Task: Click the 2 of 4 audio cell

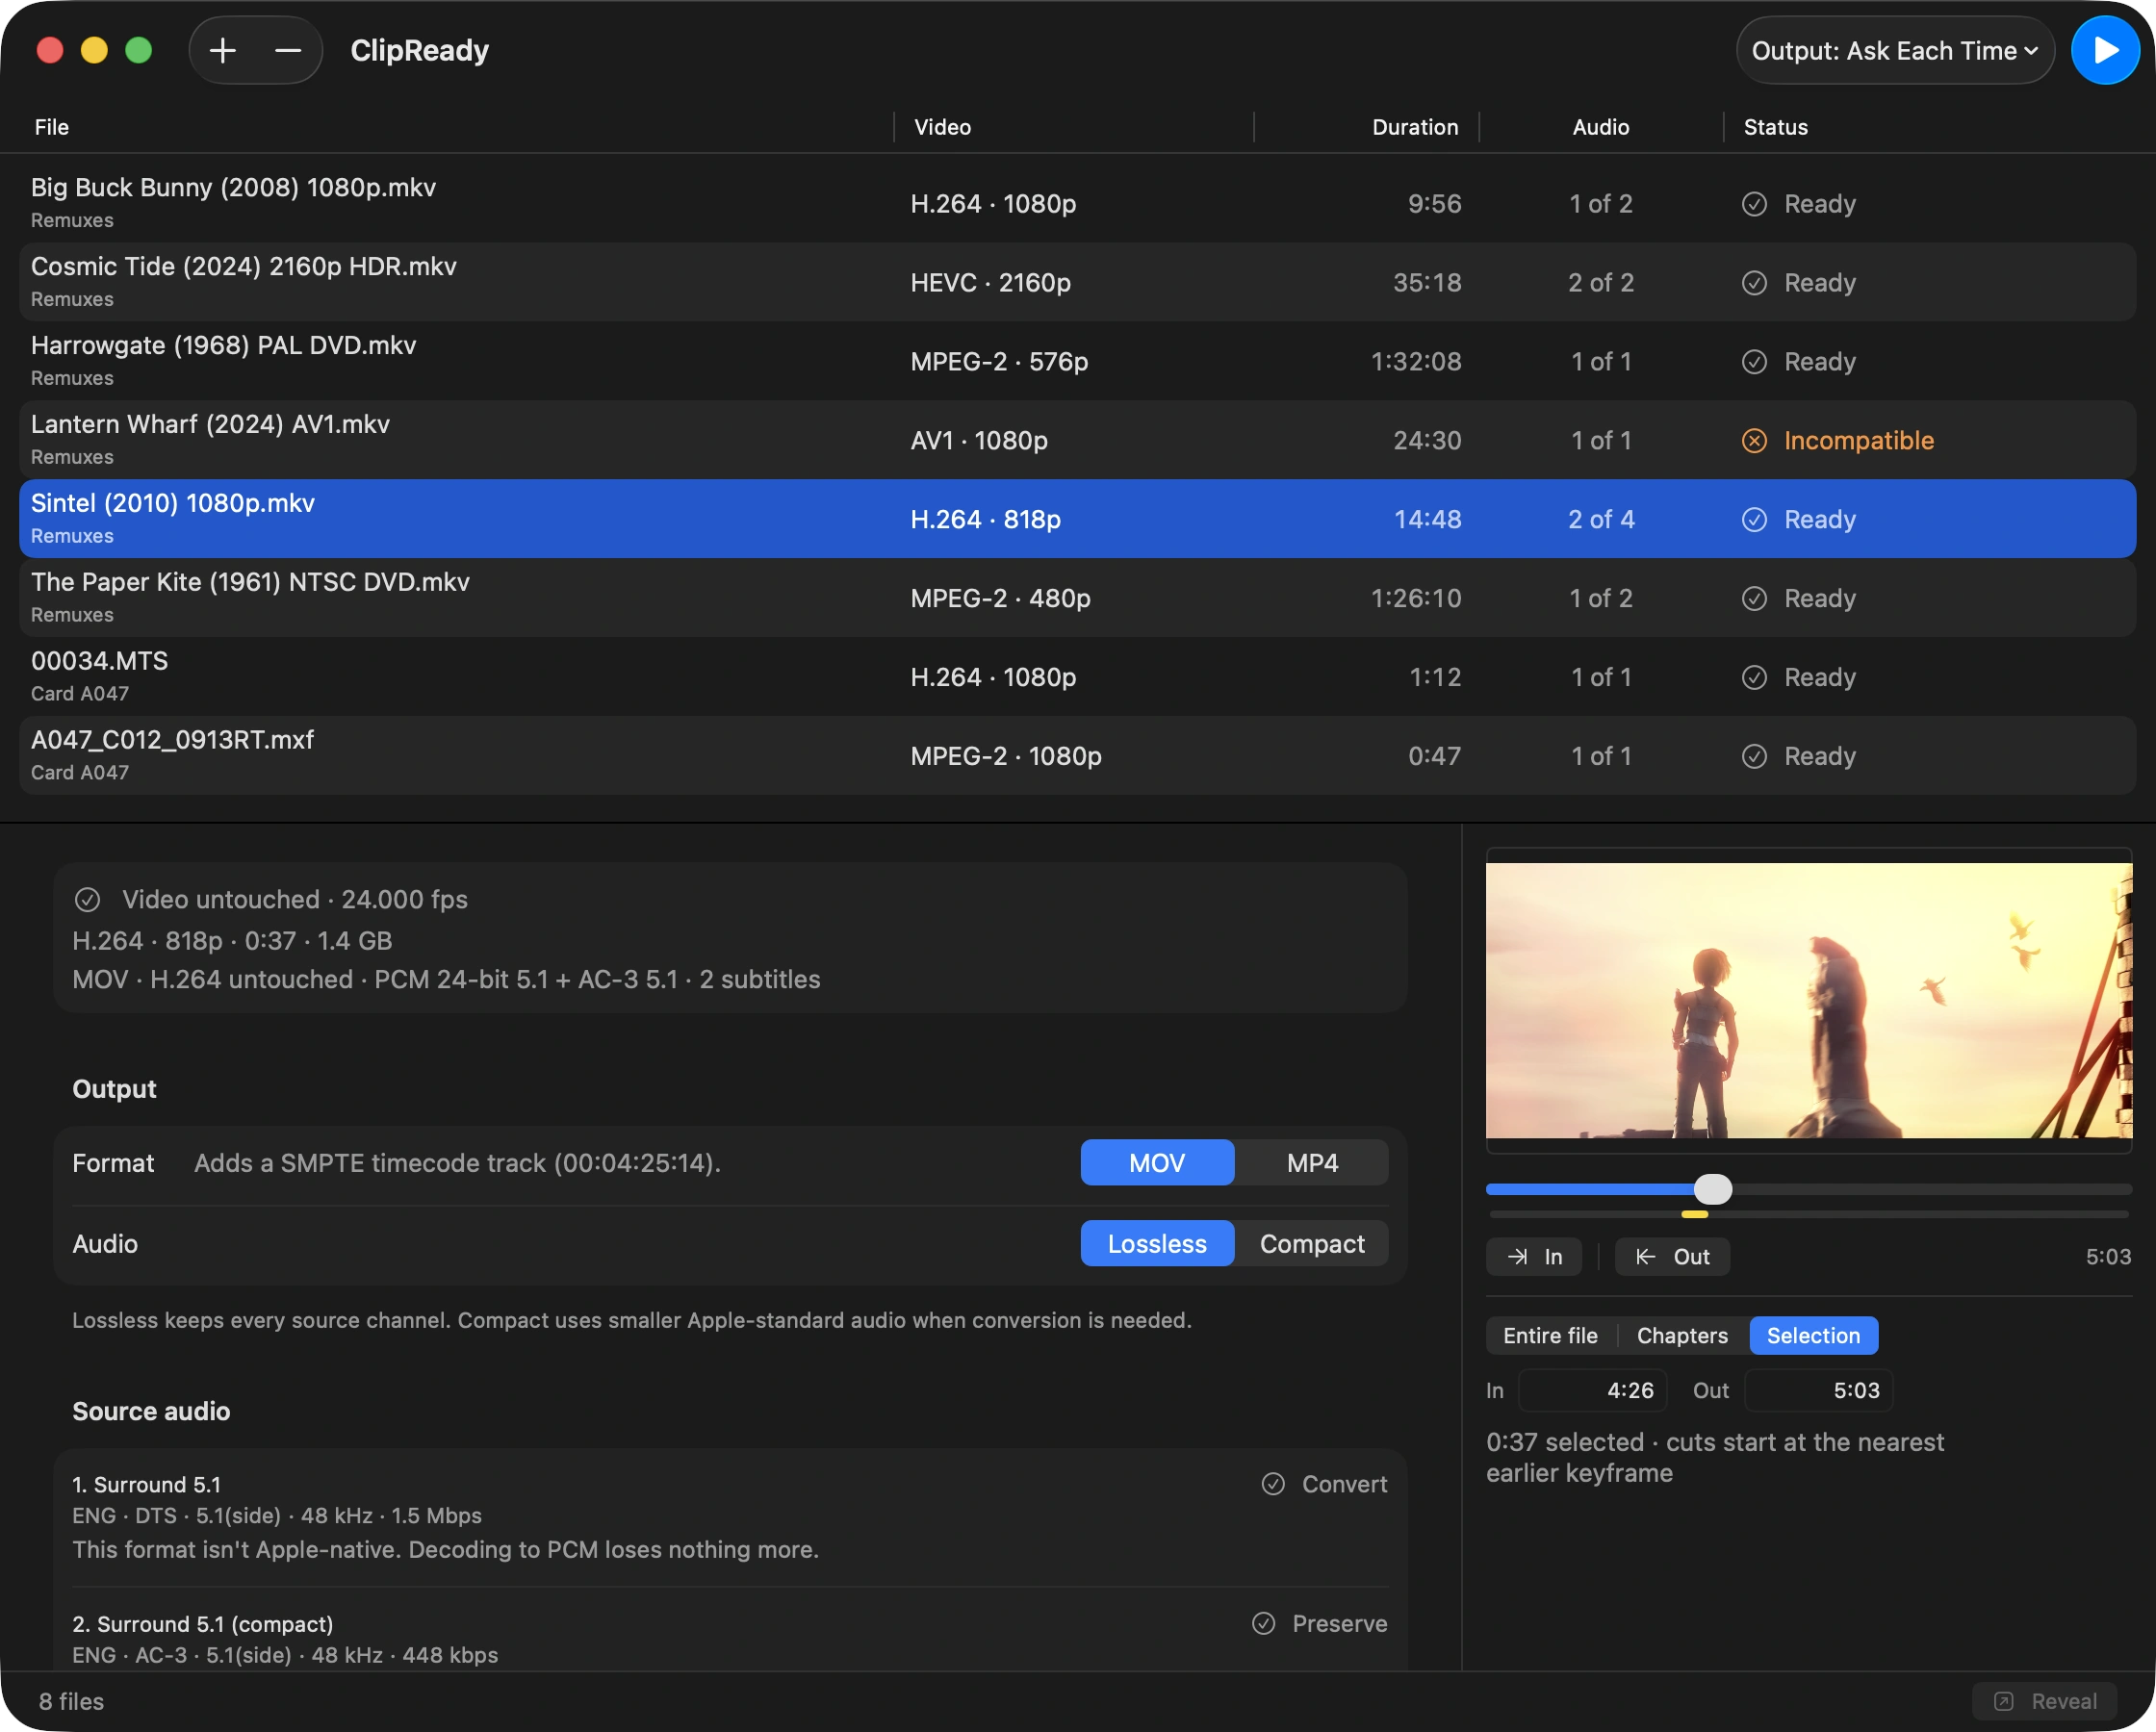Action: click(x=1601, y=520)
